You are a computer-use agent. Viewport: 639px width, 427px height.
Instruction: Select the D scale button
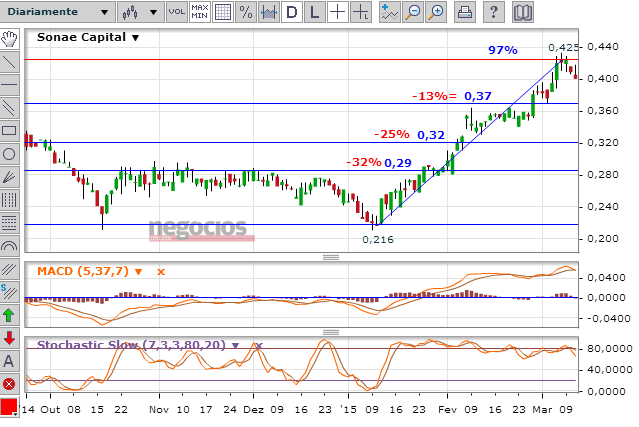pos(292,12)
